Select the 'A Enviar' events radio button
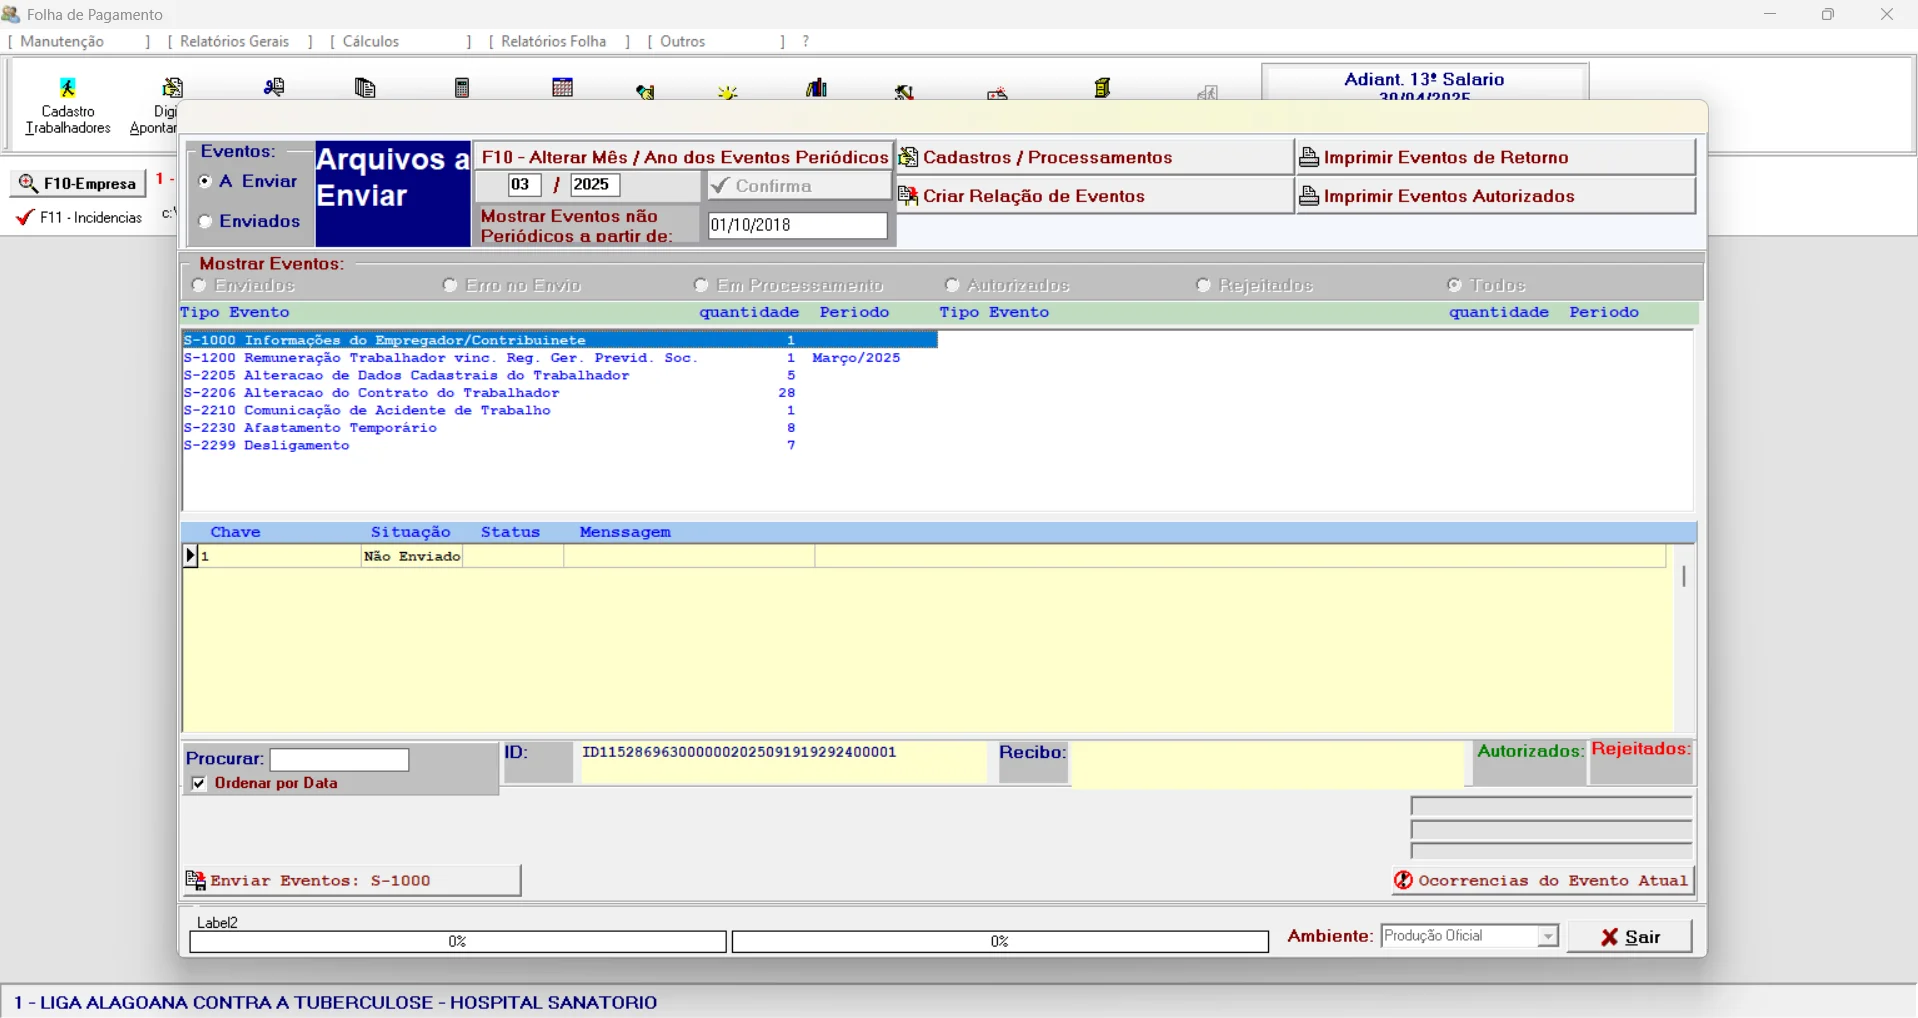The image size is (1918, 1018). [206, 182]
